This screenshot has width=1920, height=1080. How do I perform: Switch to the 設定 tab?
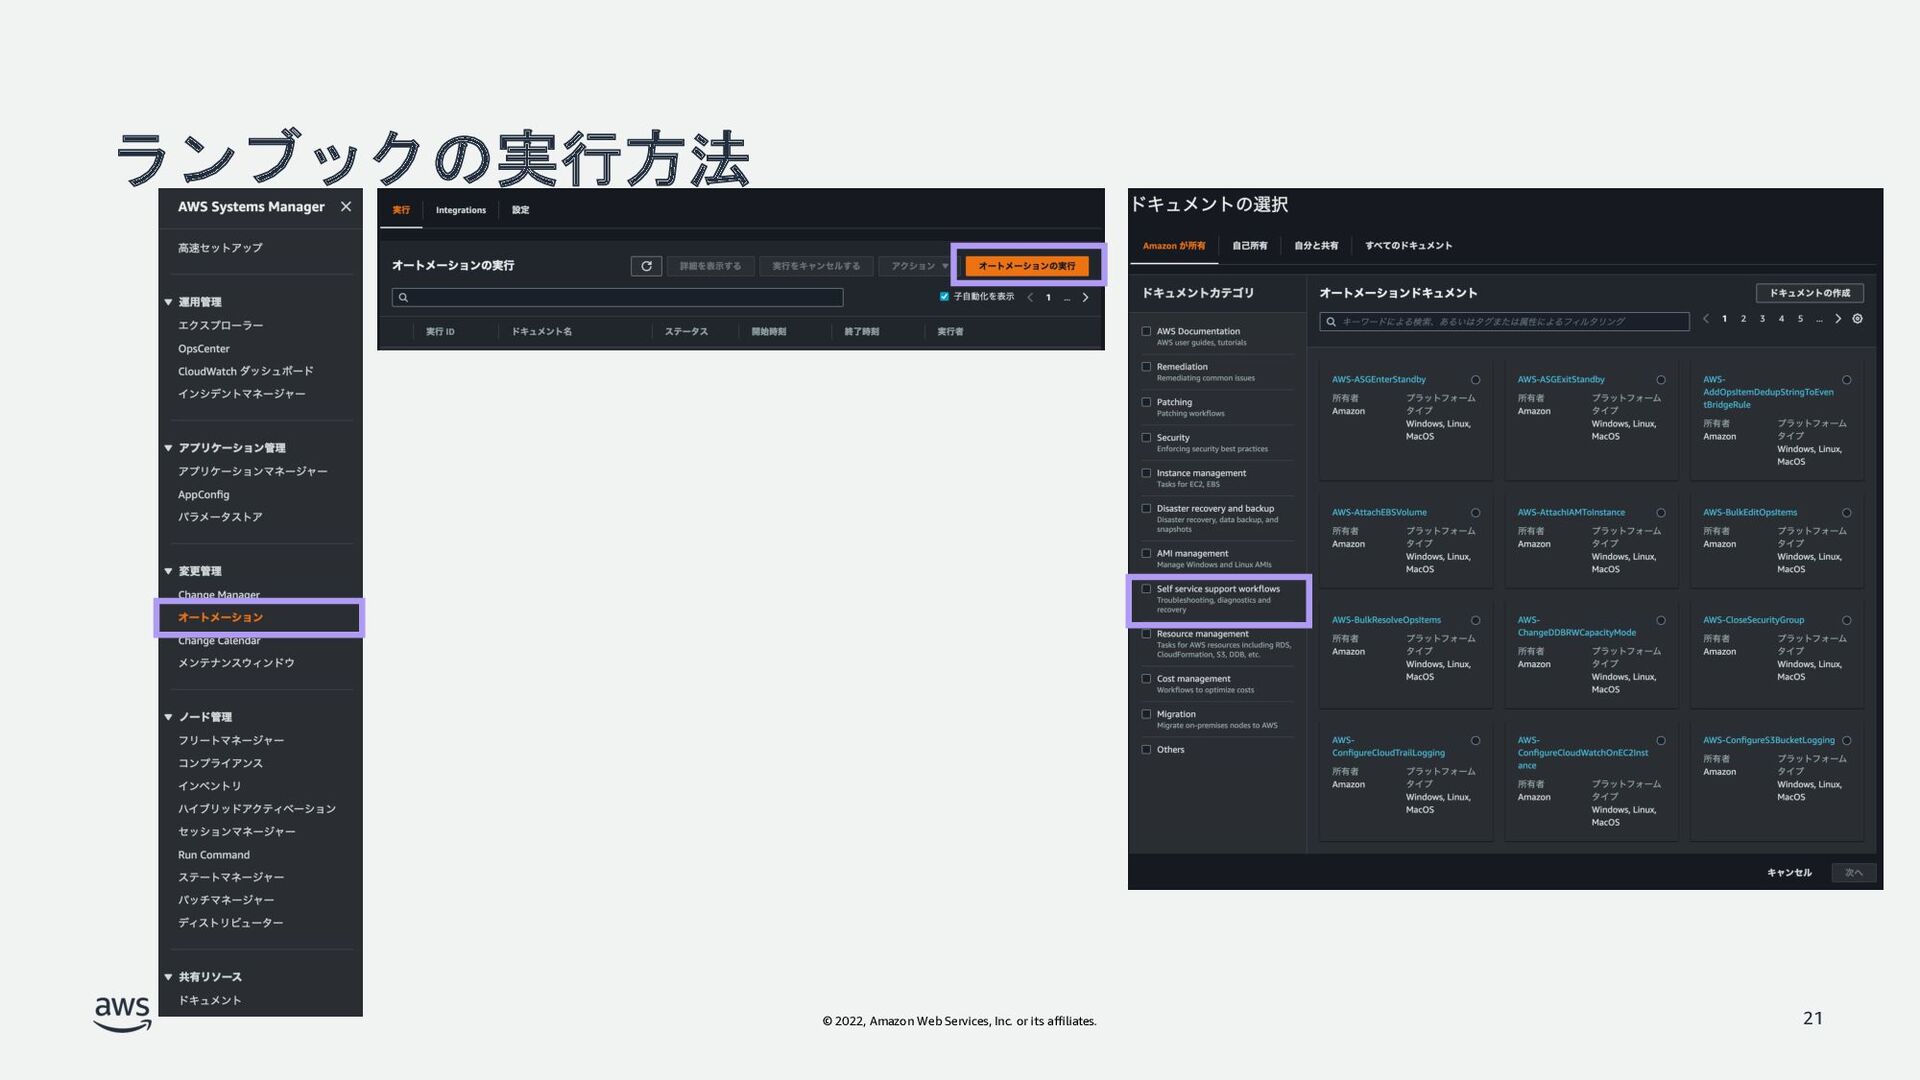[x=520, y=210]
